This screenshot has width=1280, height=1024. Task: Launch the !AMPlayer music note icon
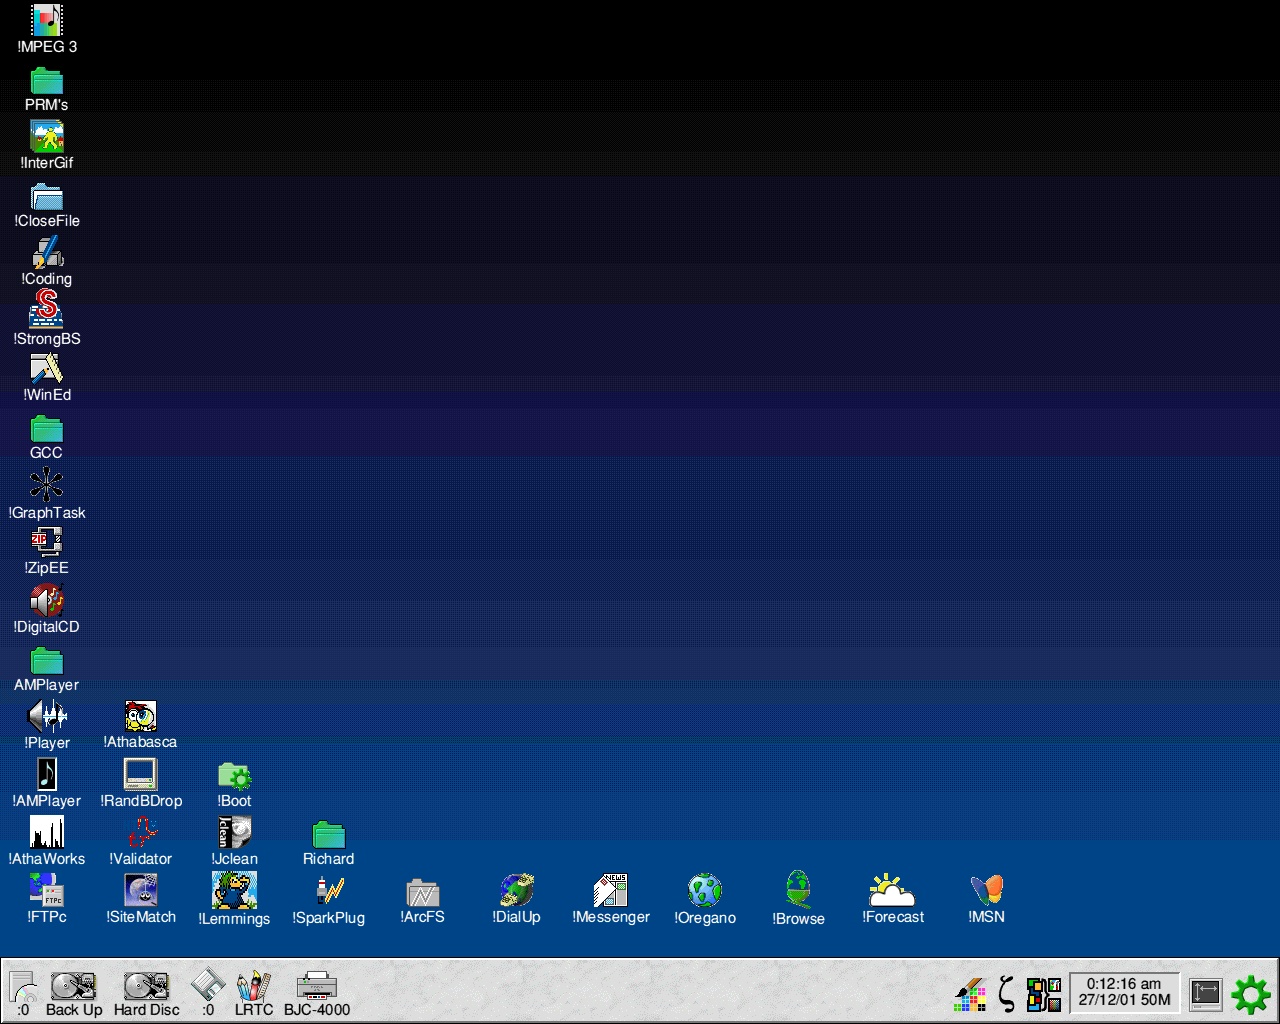coord(47,774)
